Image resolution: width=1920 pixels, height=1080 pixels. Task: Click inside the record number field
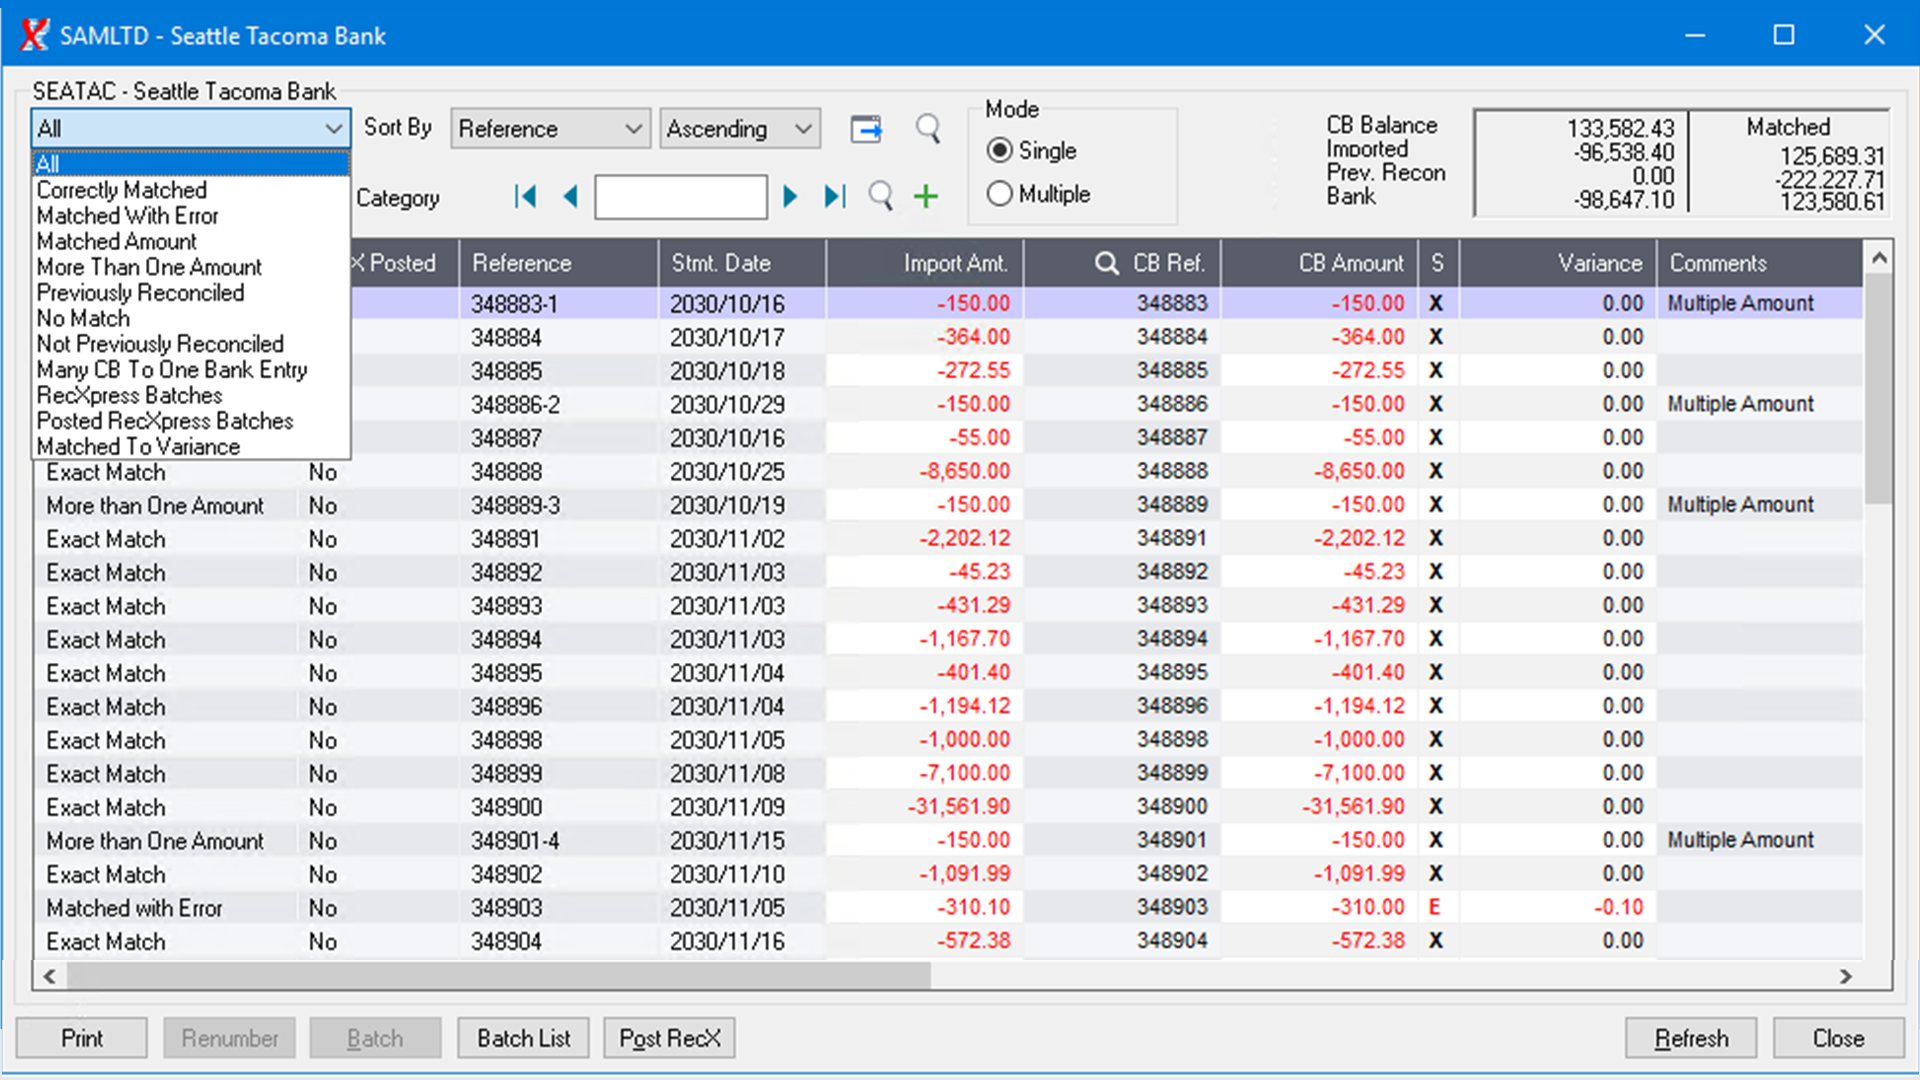tap(680, 196)
